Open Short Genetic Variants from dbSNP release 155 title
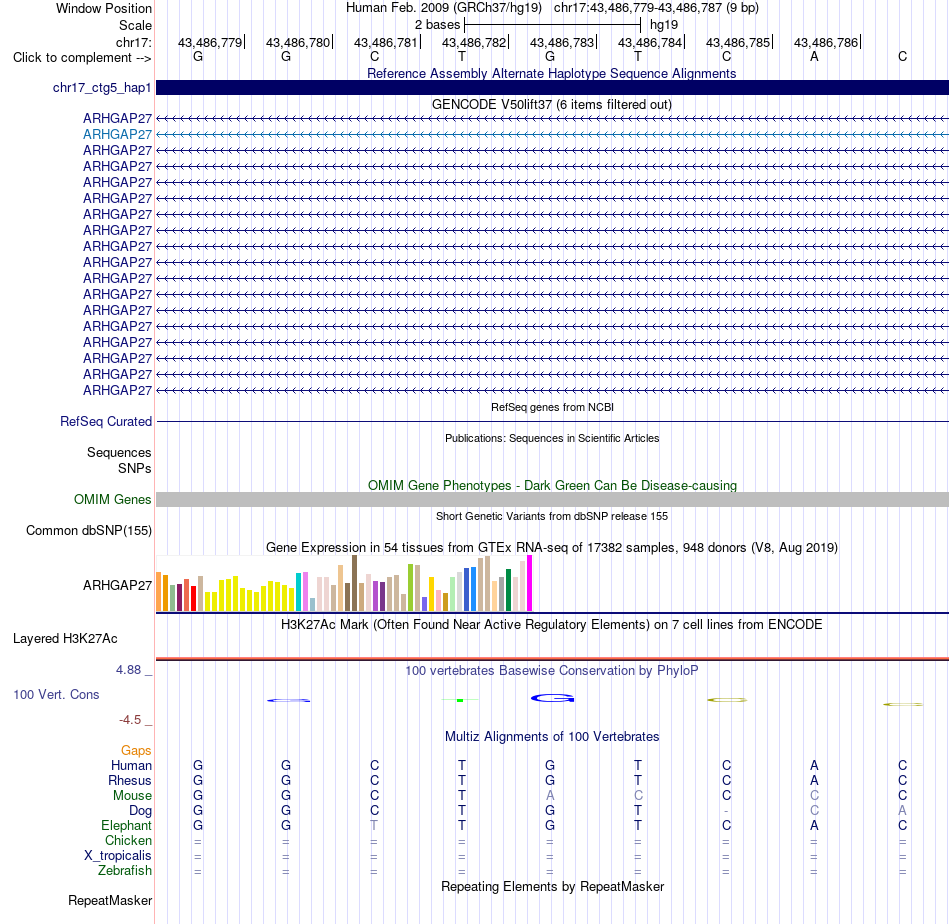Viewport: 950px width, 924px height. tap(552, 516)
